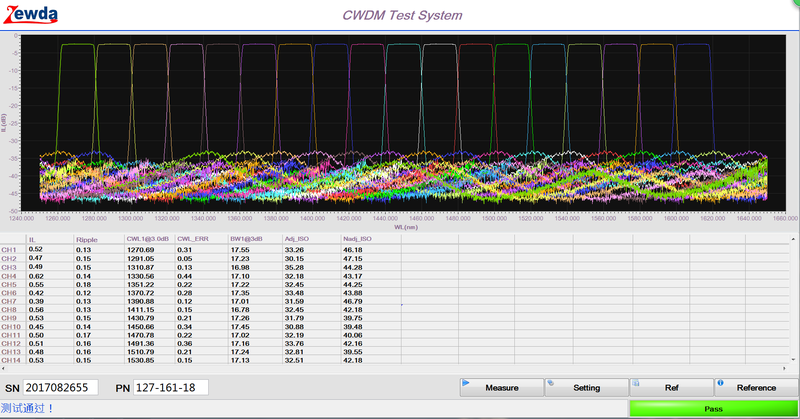Select the CH13 row label

point(11,352)
